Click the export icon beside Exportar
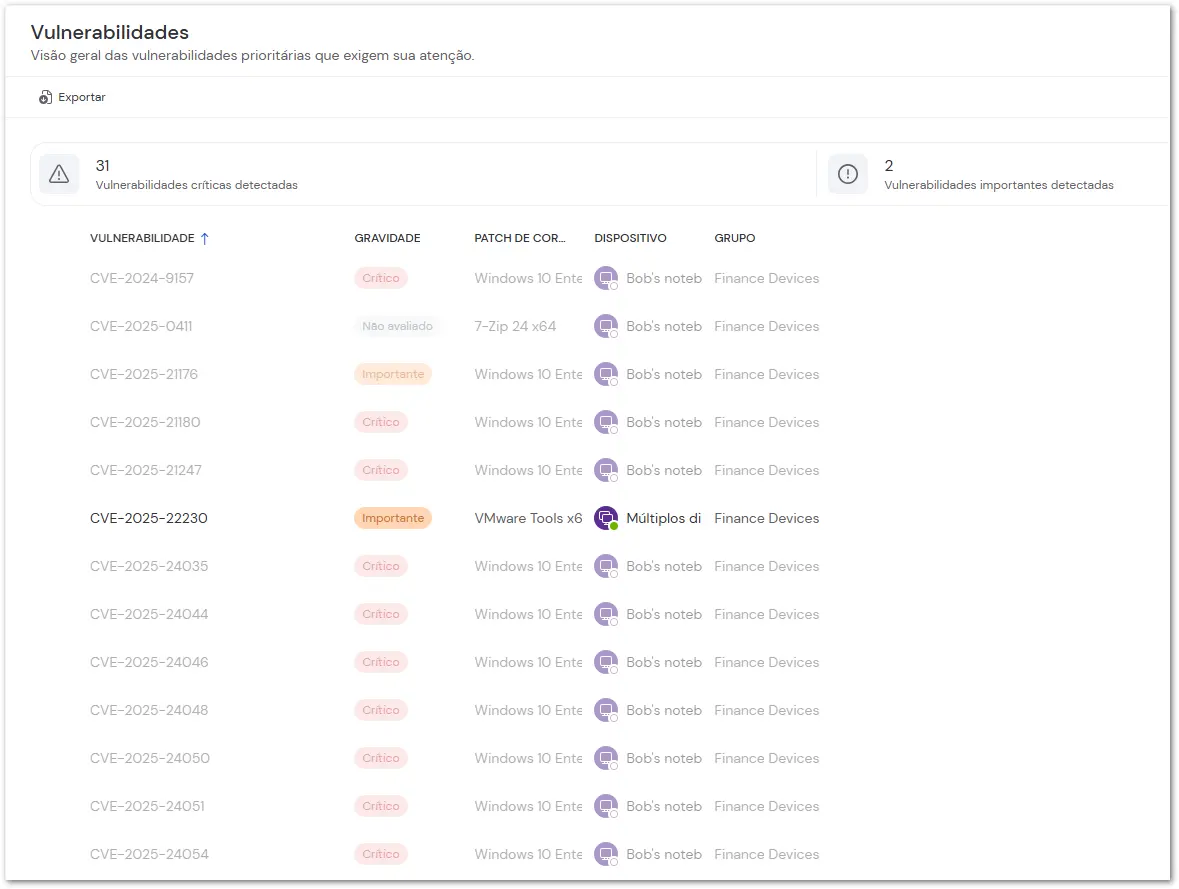The image size is (1179, 889). point(45,97)
